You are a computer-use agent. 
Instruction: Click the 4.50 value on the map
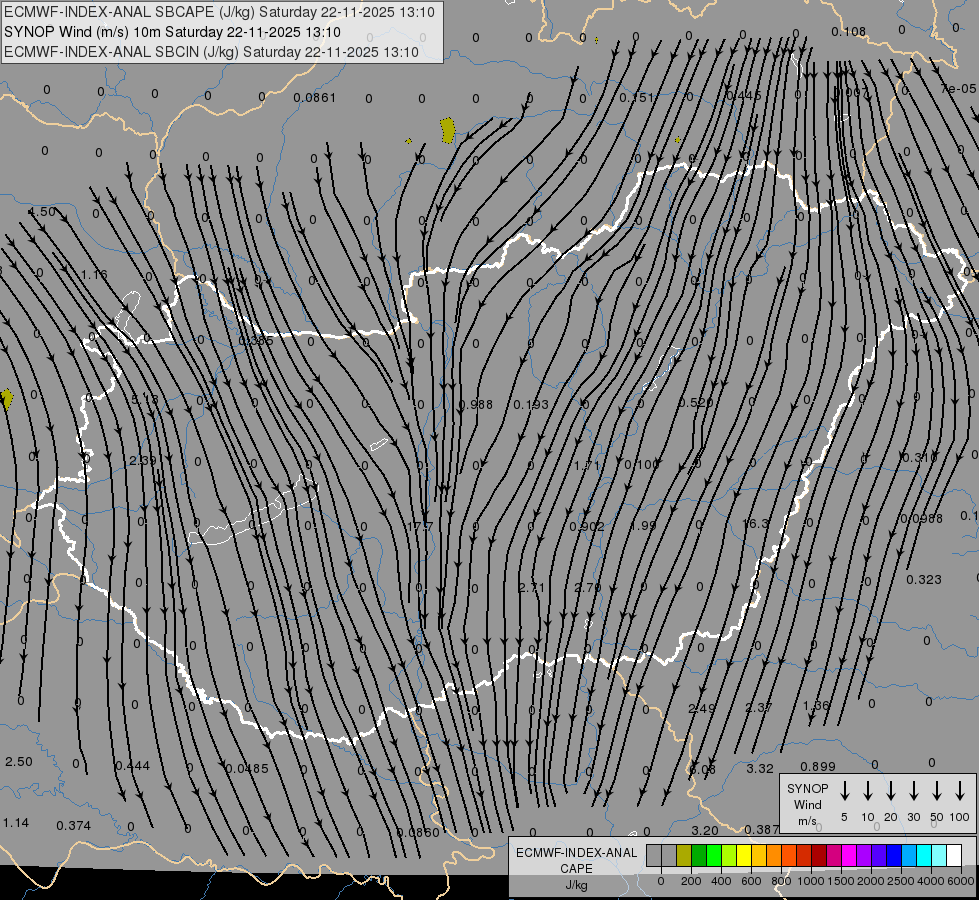(x=42, y=212)
